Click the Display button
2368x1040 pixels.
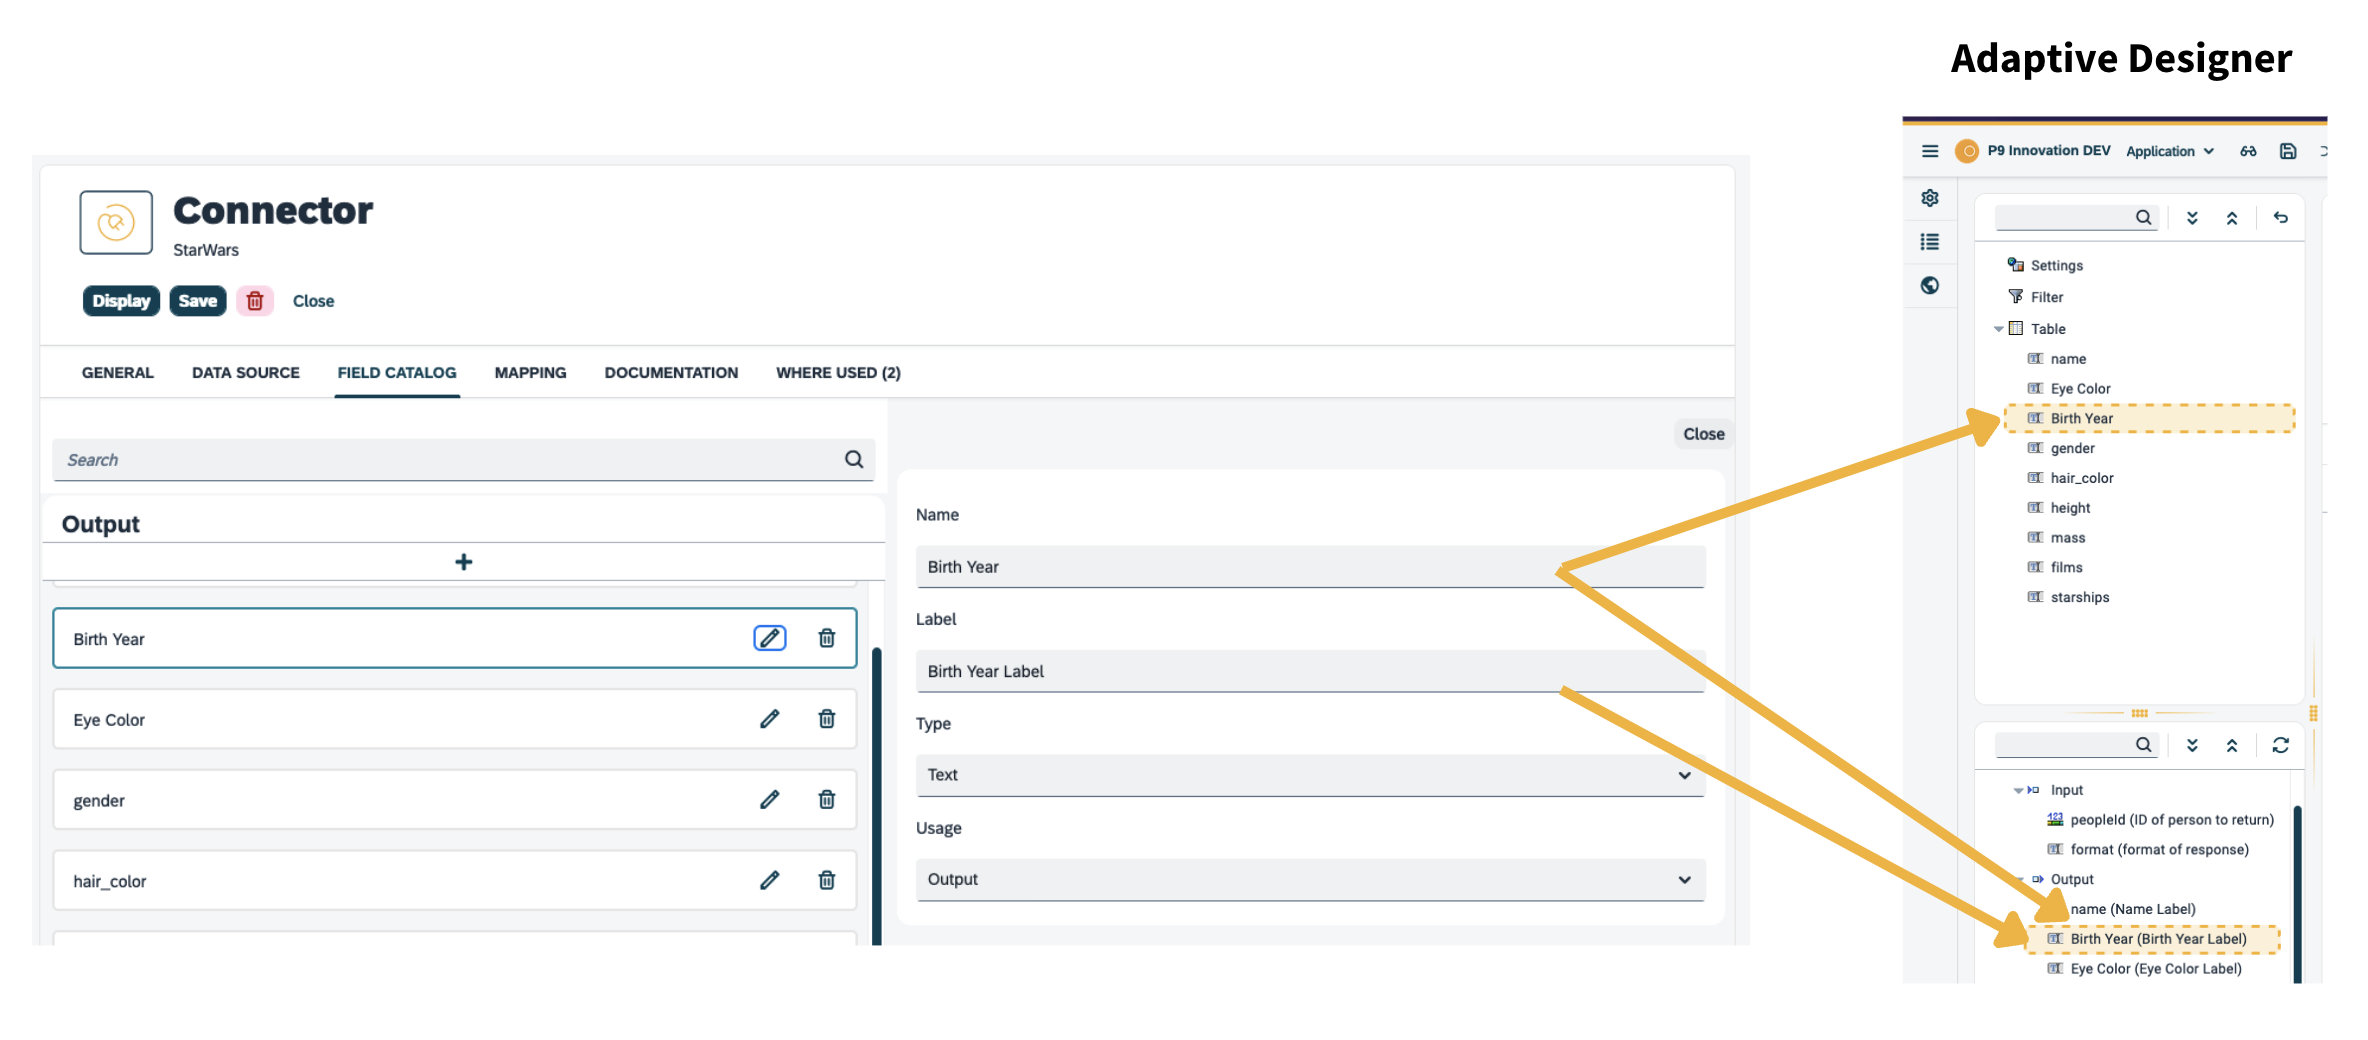coord(121,300)
